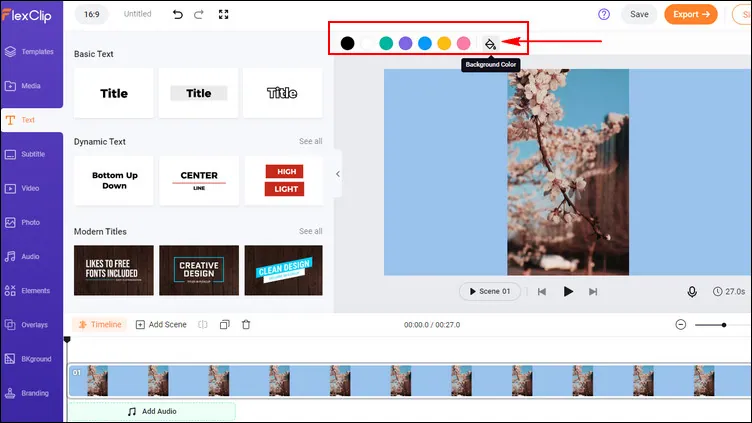Click Add Scene button
Image resolution: width=752 pixels, height=423 pixels.
tap(161, 325)
